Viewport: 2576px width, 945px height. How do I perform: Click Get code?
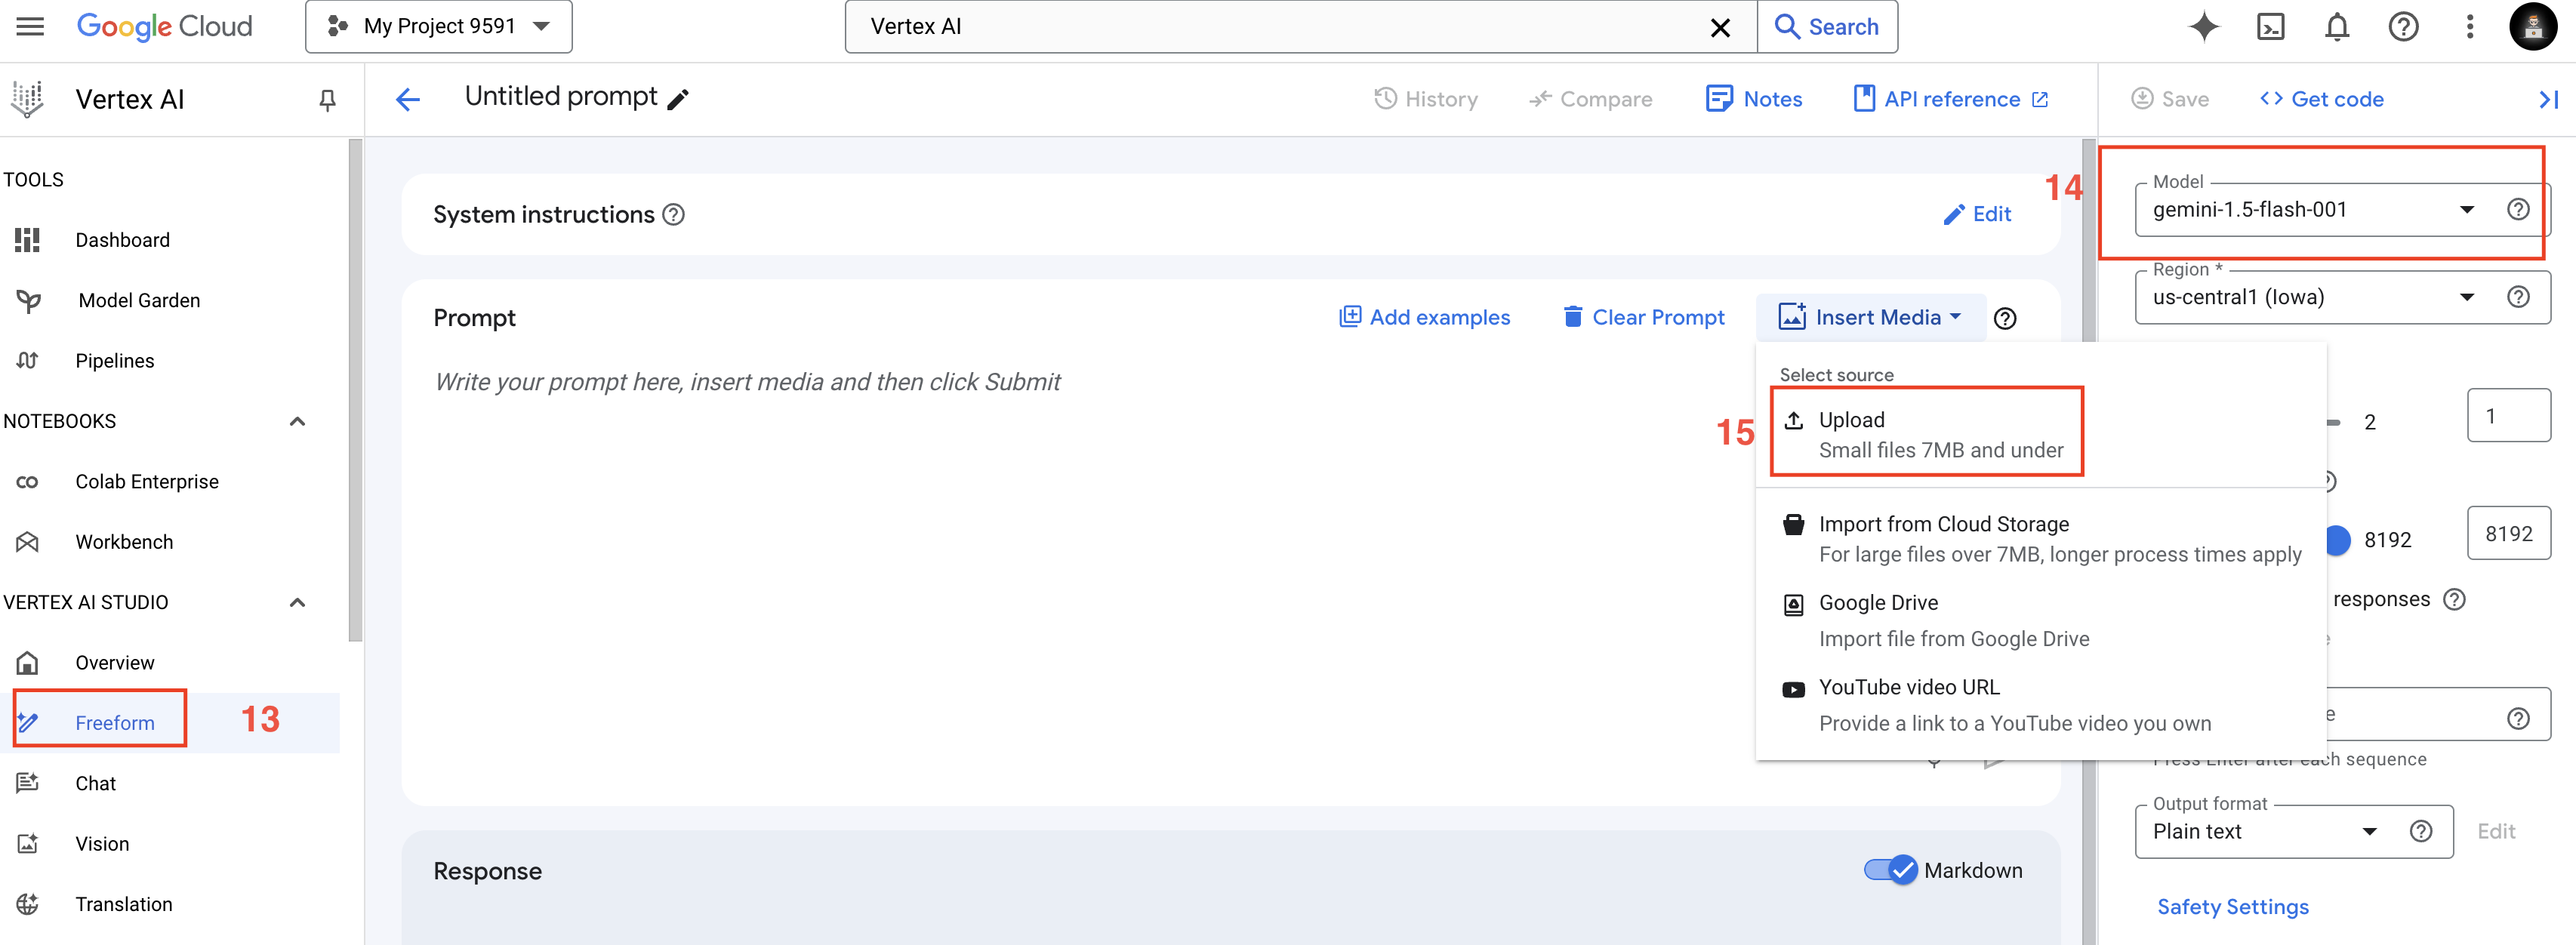2321,99
